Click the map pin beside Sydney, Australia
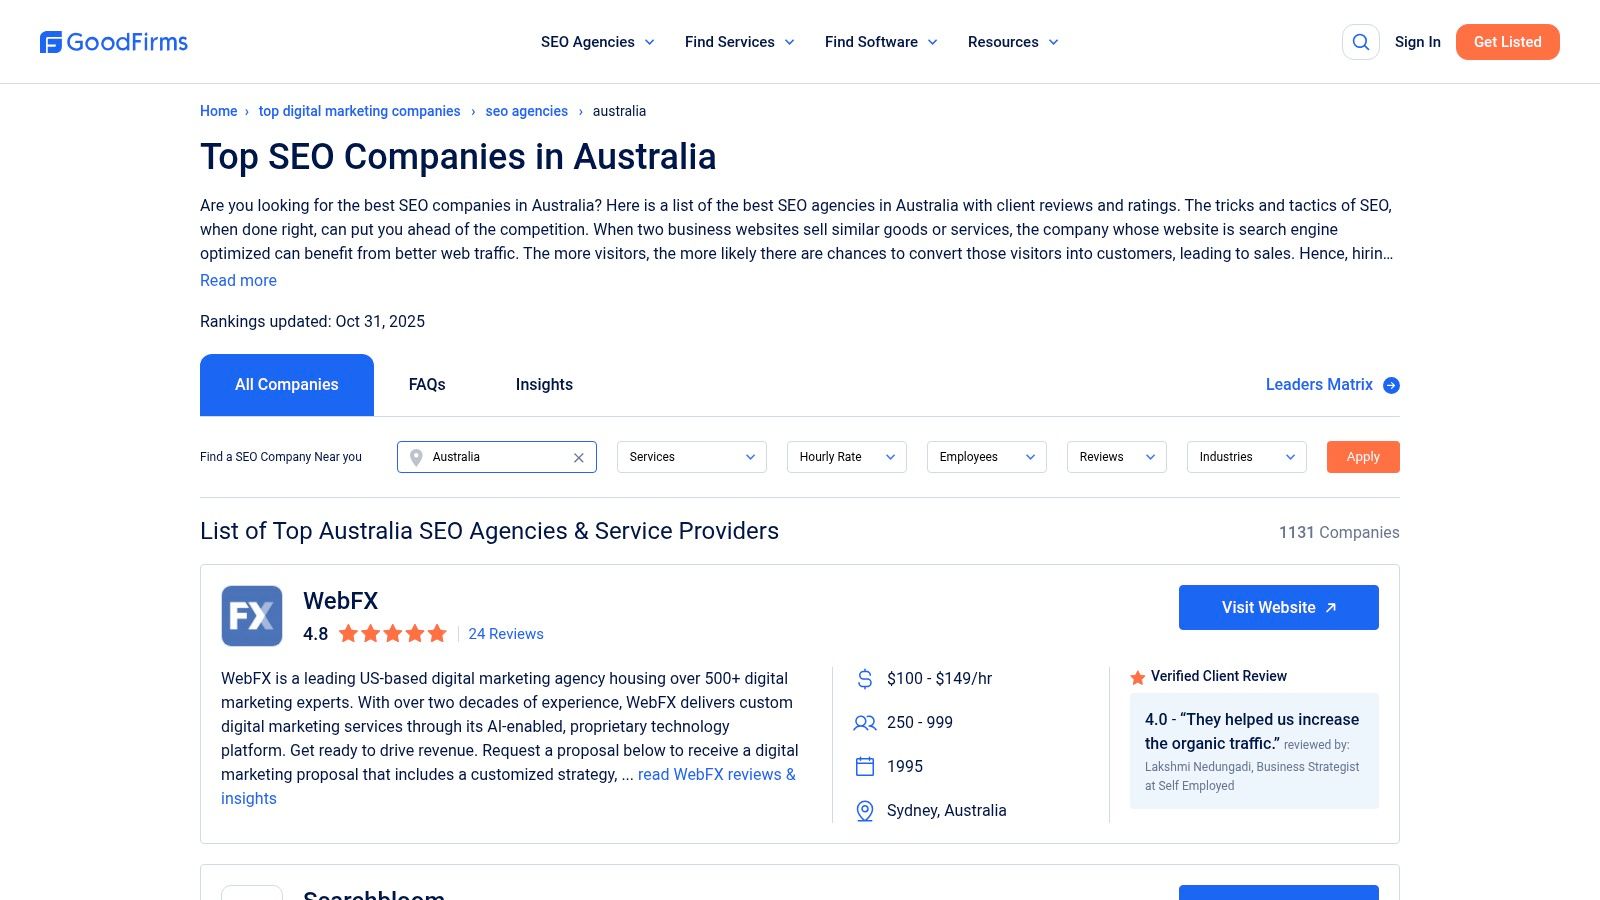 864,811
